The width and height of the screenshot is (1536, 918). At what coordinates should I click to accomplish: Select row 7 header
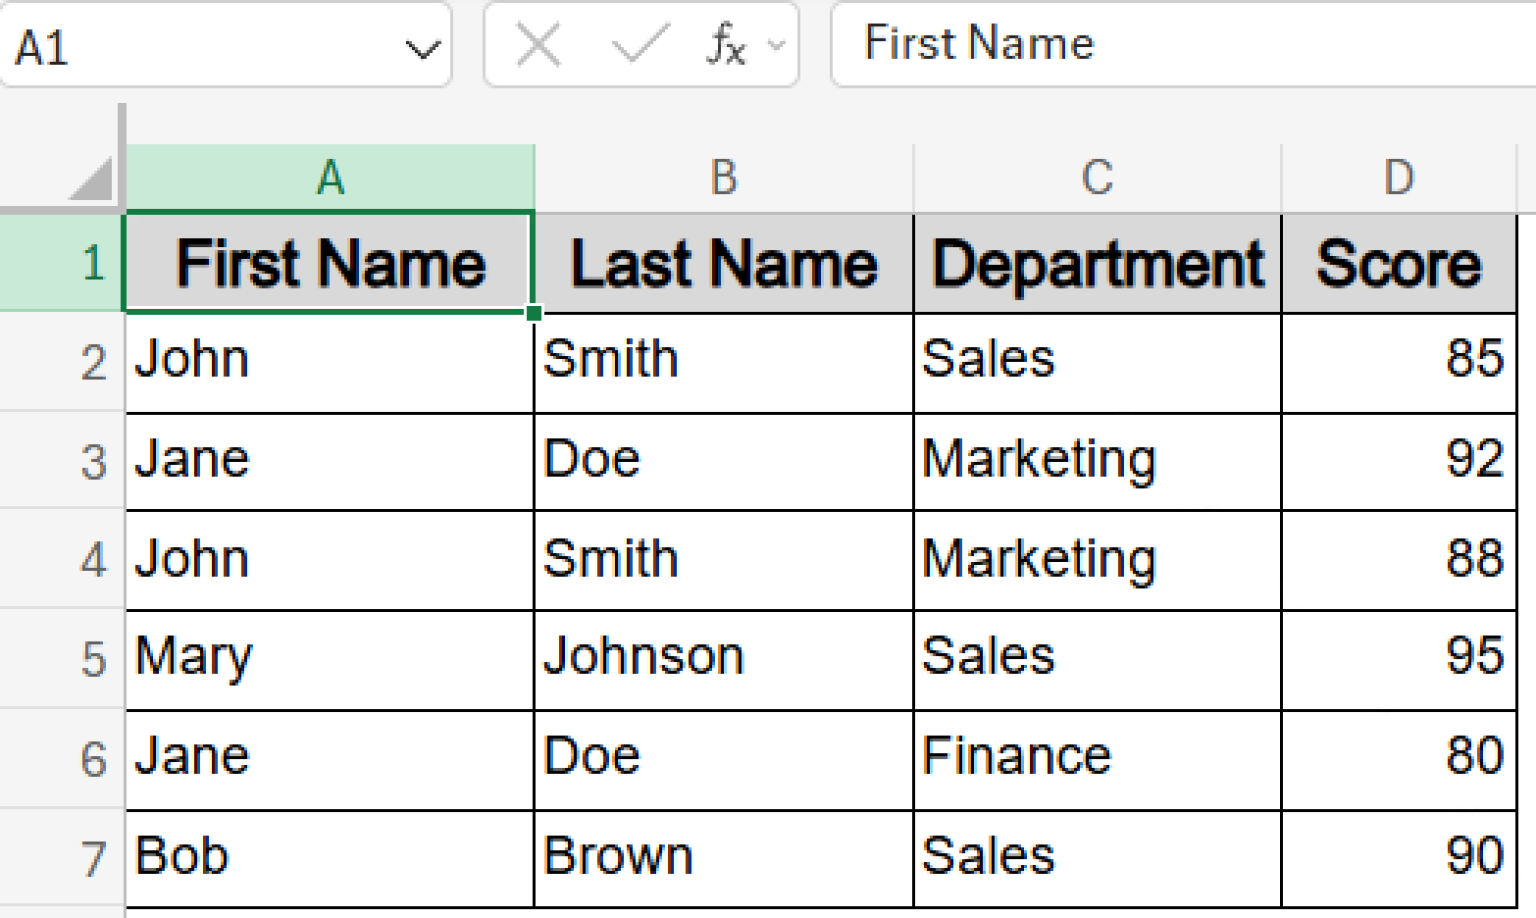92,856
